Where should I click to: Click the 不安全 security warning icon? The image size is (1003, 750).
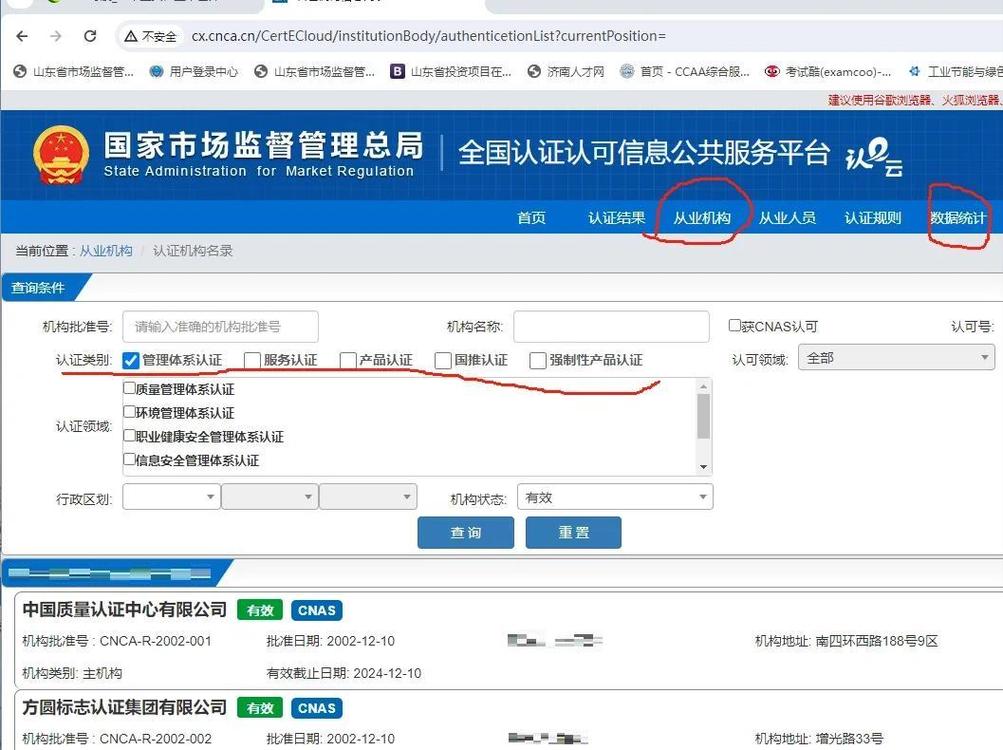tap(130, 36)
